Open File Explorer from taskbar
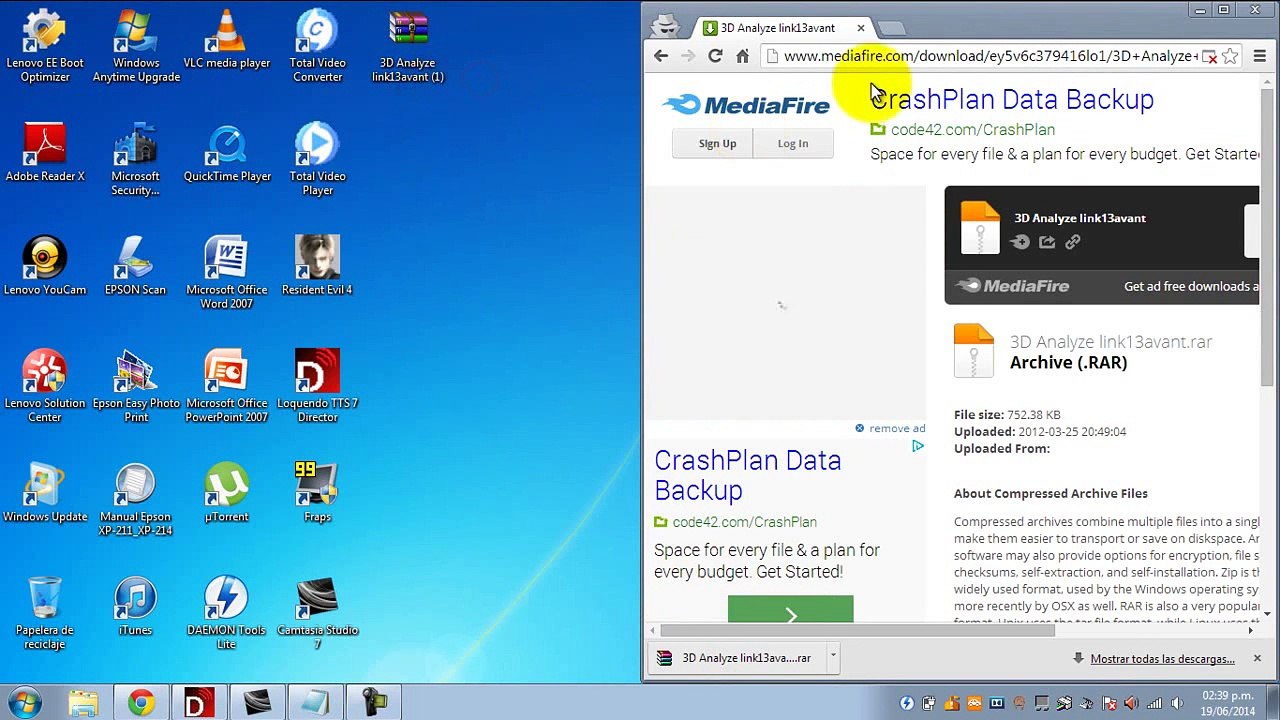1280x720 pixels. (84, 703)
